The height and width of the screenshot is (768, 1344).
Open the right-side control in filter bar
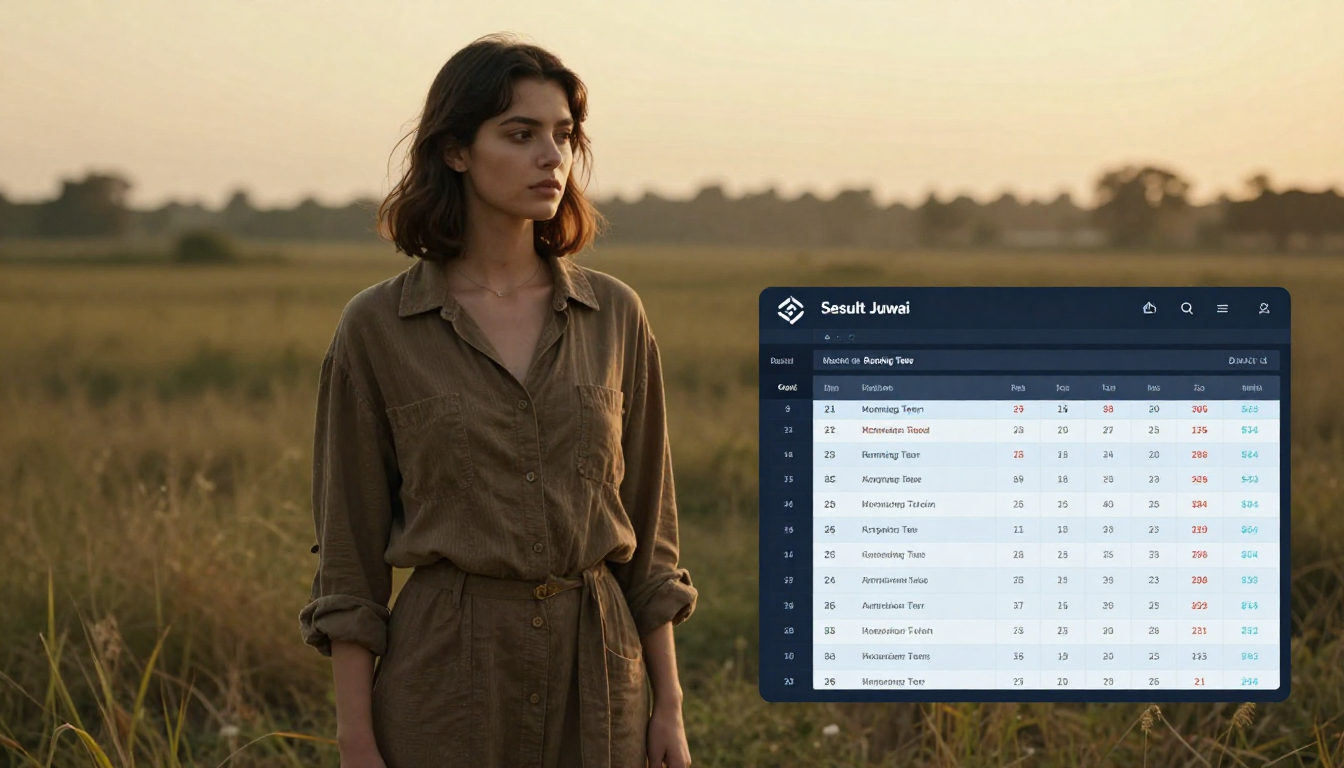click(x=1247, y=360)
